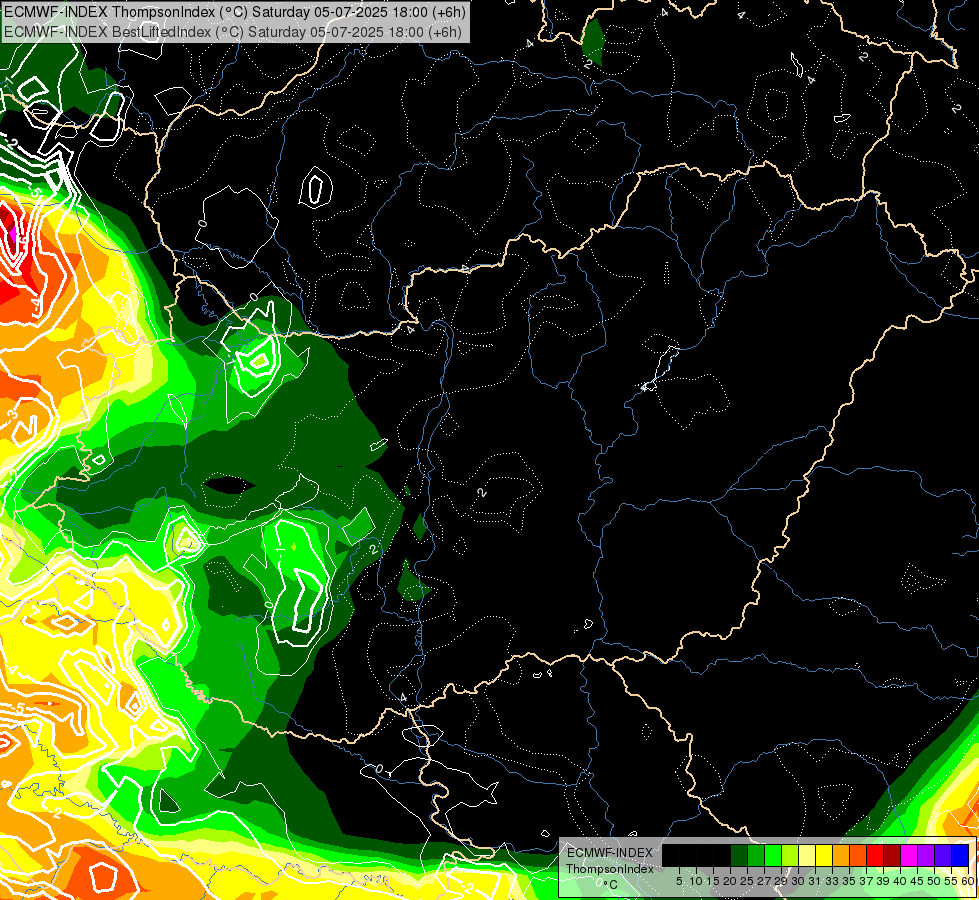Click the legend tick value '29'

(x=781, y=881)
